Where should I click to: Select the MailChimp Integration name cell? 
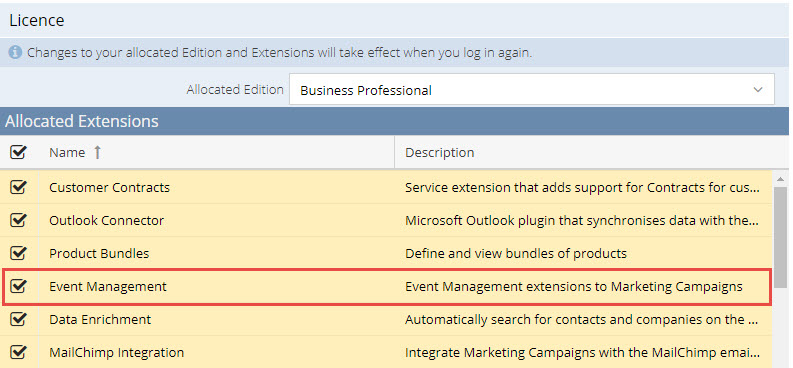[116, 352]
